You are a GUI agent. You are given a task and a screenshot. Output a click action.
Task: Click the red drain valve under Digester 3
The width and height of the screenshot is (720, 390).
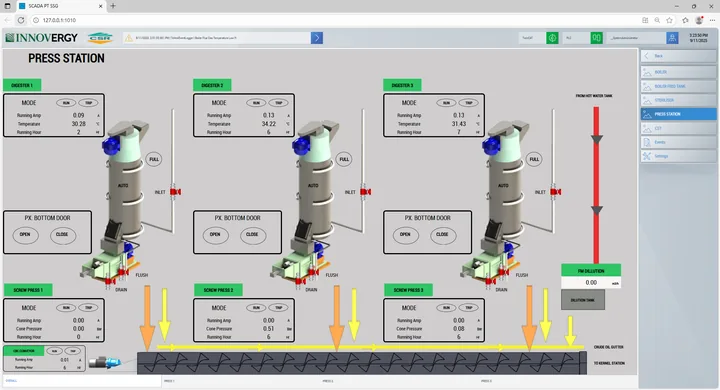point(490,281)
